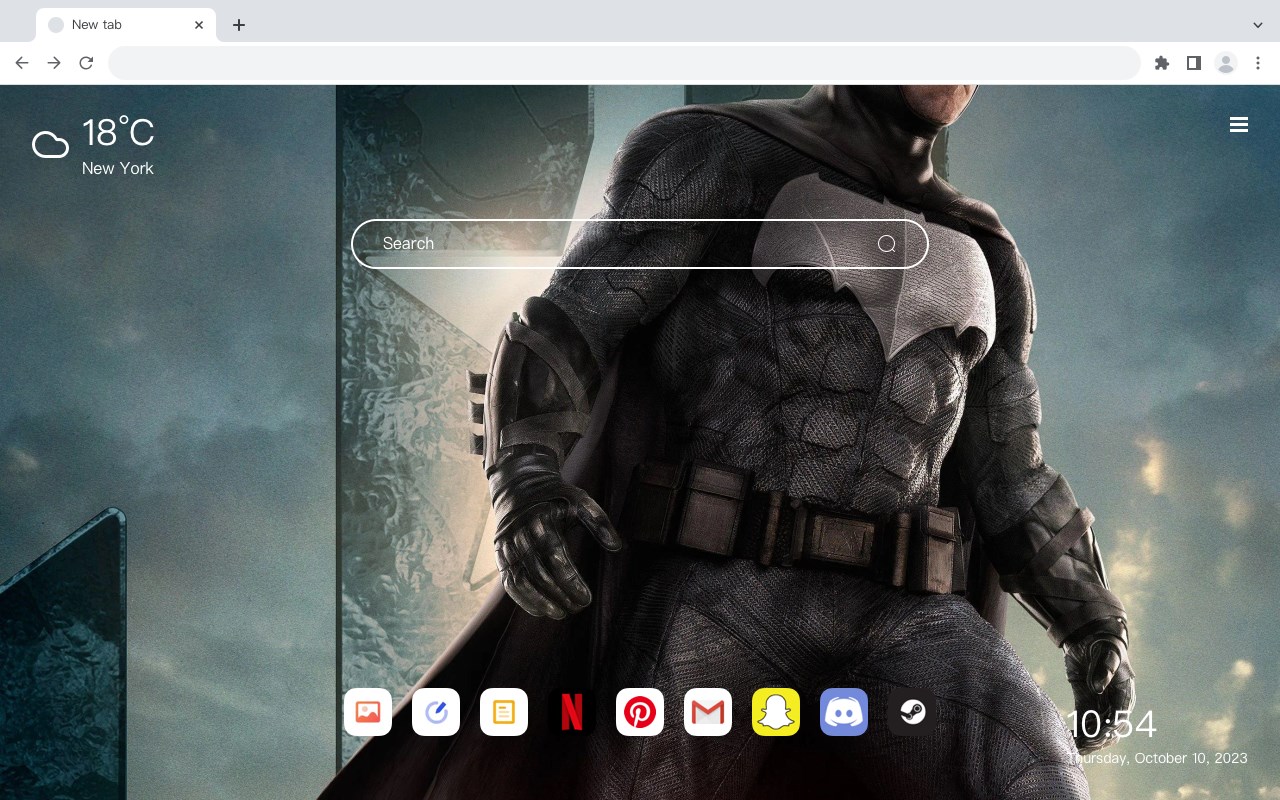This screenshot has width=1280, height=800.
Task: Launch the Netflix shortcut
Action: tap(572, 712)
